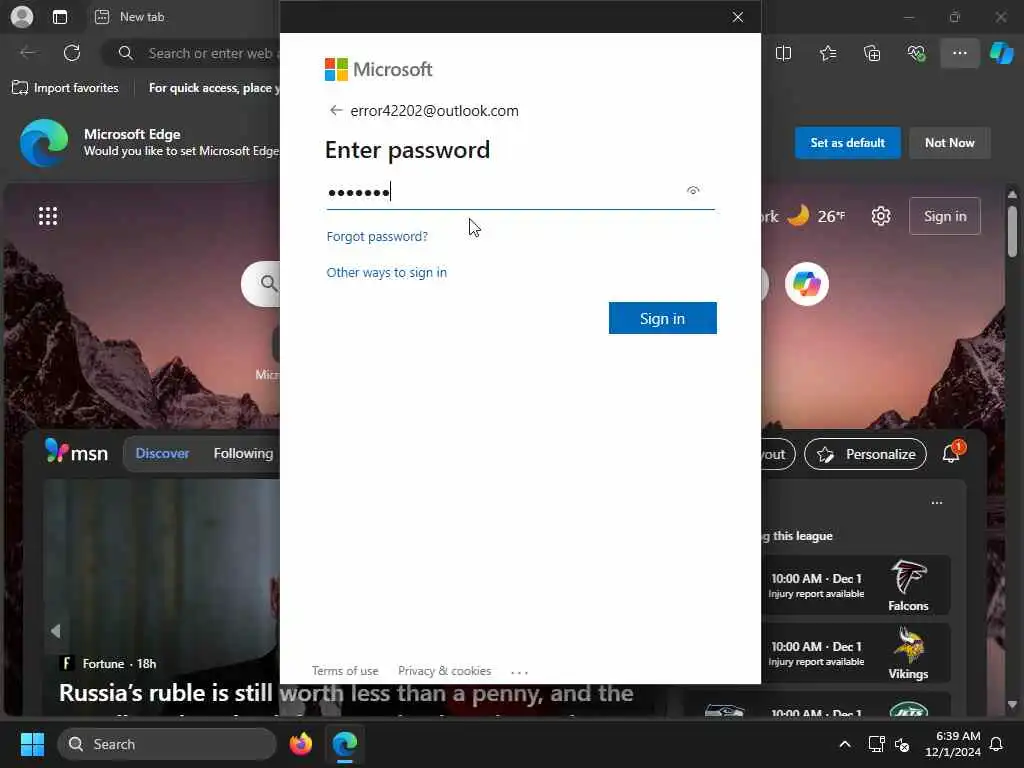Click Sign in button on new tab page
Image resolution: width=1024 pixels, height=768 pixels.
coord(944,216)
